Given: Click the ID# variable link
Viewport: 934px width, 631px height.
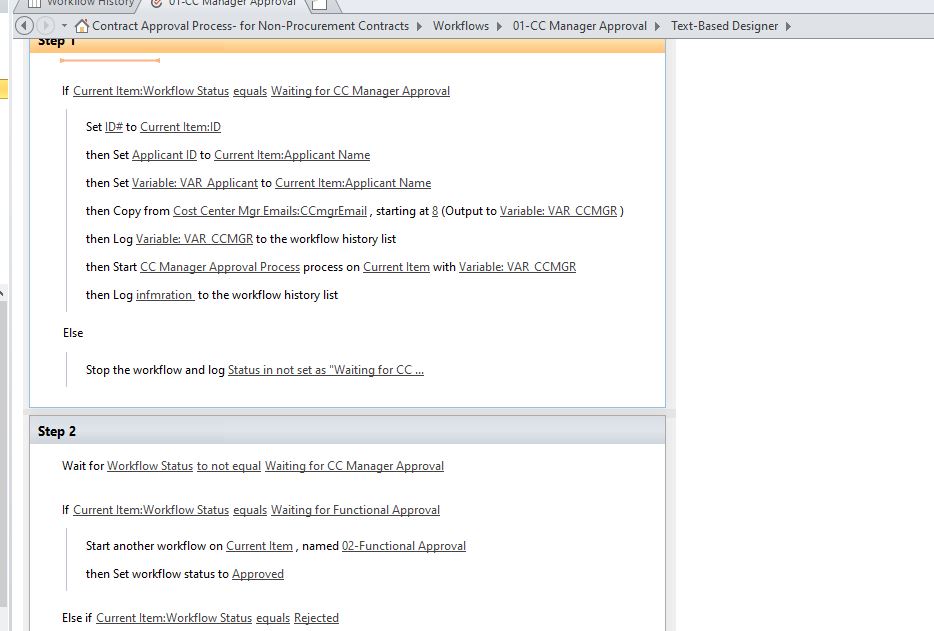Looking at the screenshot, I should pyautogui.click(x=114, y=127).
